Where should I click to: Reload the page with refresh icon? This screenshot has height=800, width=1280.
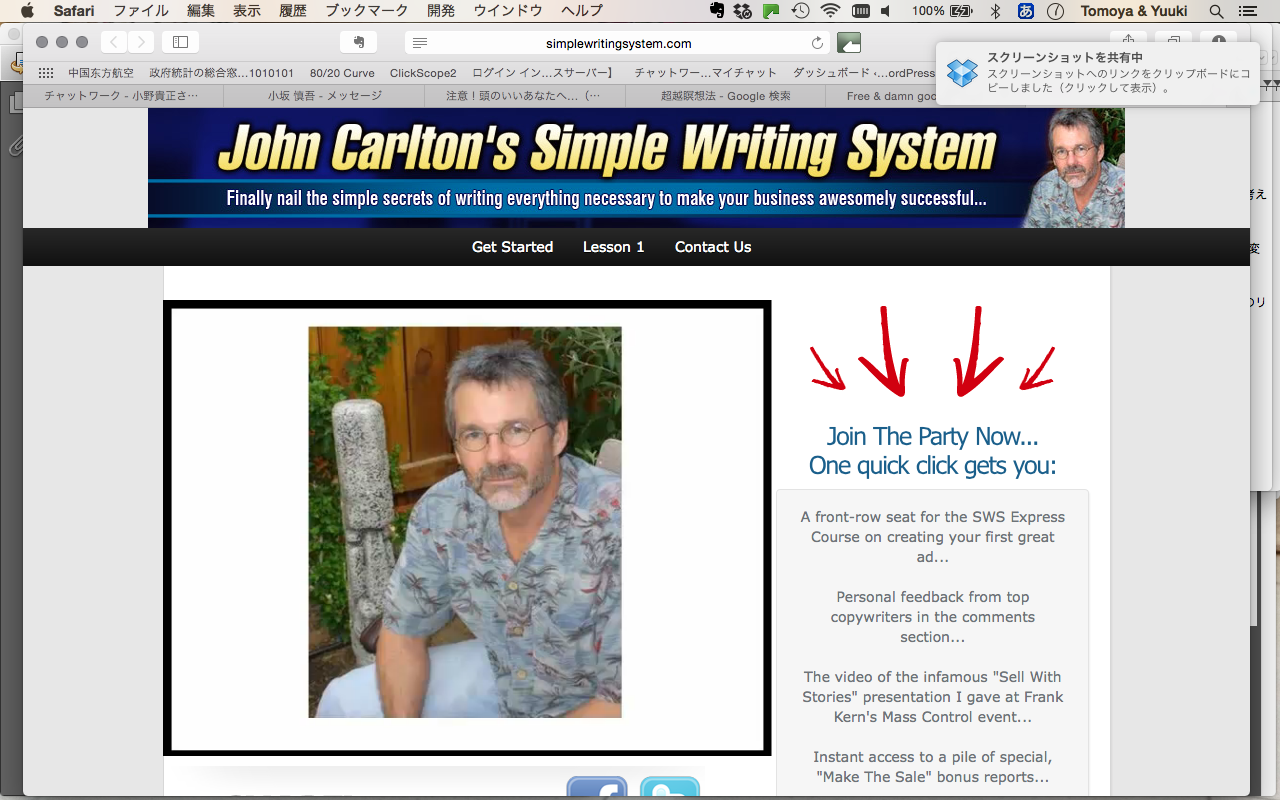pyautogui.click(x=817, y=43)
